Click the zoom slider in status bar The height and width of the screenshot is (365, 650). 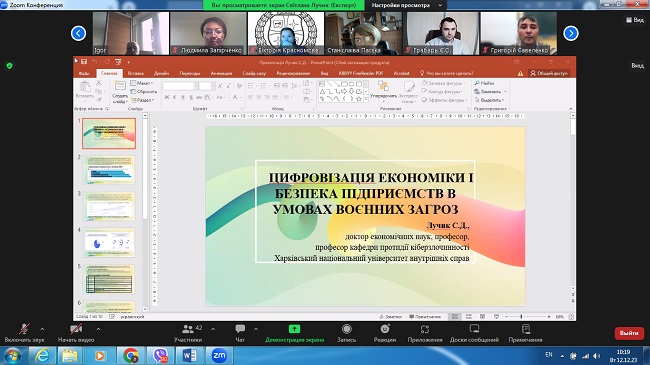[527, 316]
